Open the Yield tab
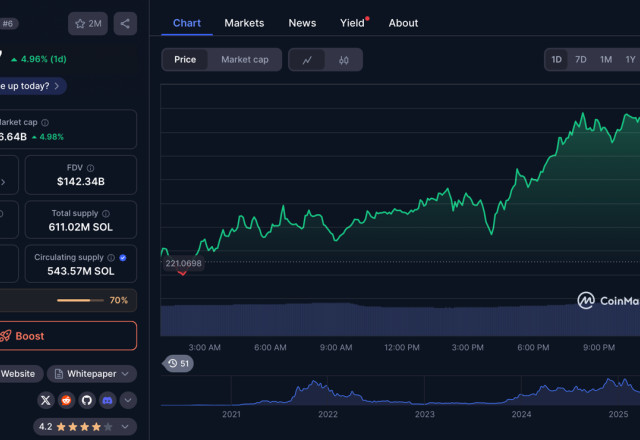 pyautogui.click(x=353, y=23)
